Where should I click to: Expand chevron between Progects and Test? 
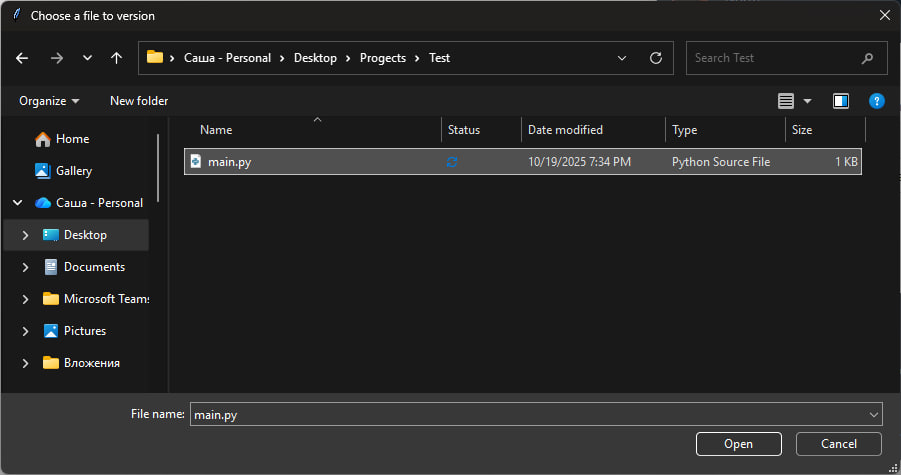click(x=417, y=58)
